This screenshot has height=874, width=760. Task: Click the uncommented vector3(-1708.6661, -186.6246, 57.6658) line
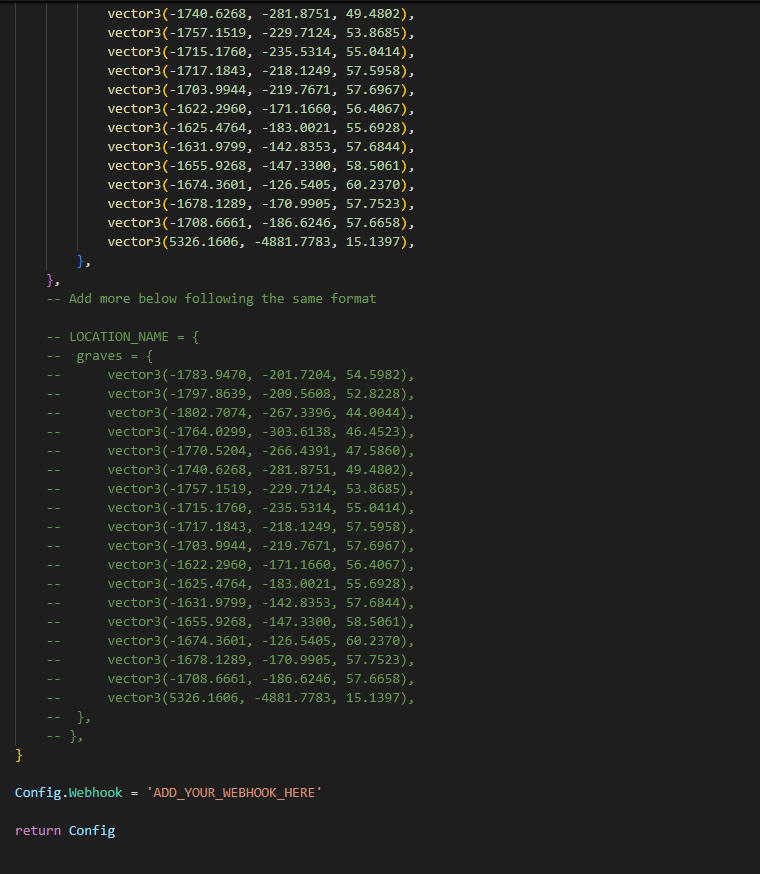pos(261,223)
